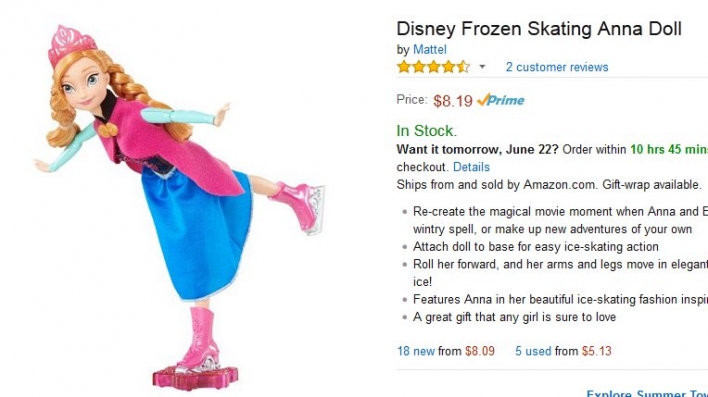Viewport: 708px width, 397px height.
Task: Click the $8.19 price
Action: click(452, 100)
